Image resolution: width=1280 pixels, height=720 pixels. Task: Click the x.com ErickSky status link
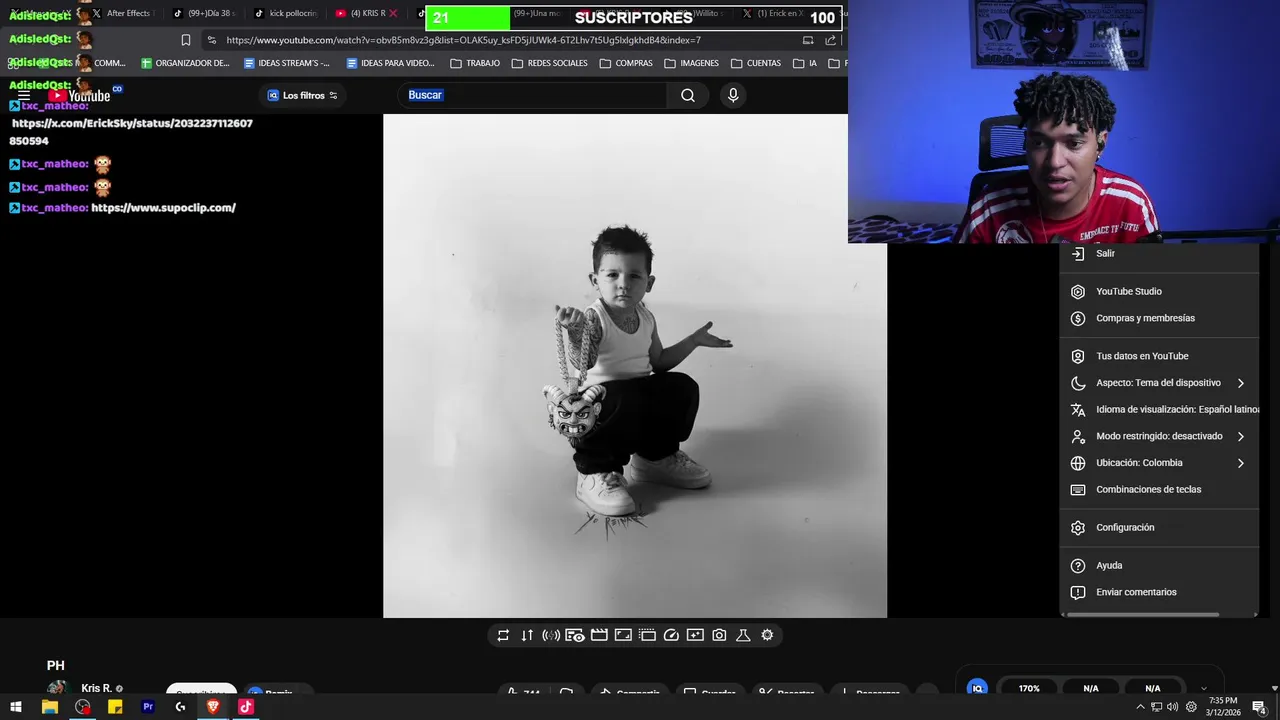[x=131, y=132]
